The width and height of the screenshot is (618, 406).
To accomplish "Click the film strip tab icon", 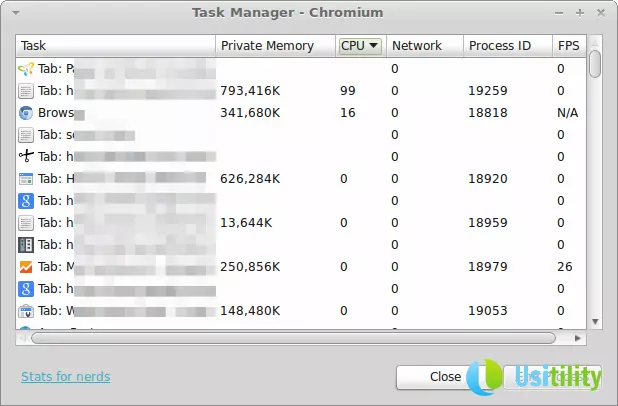I will [26, 245].
